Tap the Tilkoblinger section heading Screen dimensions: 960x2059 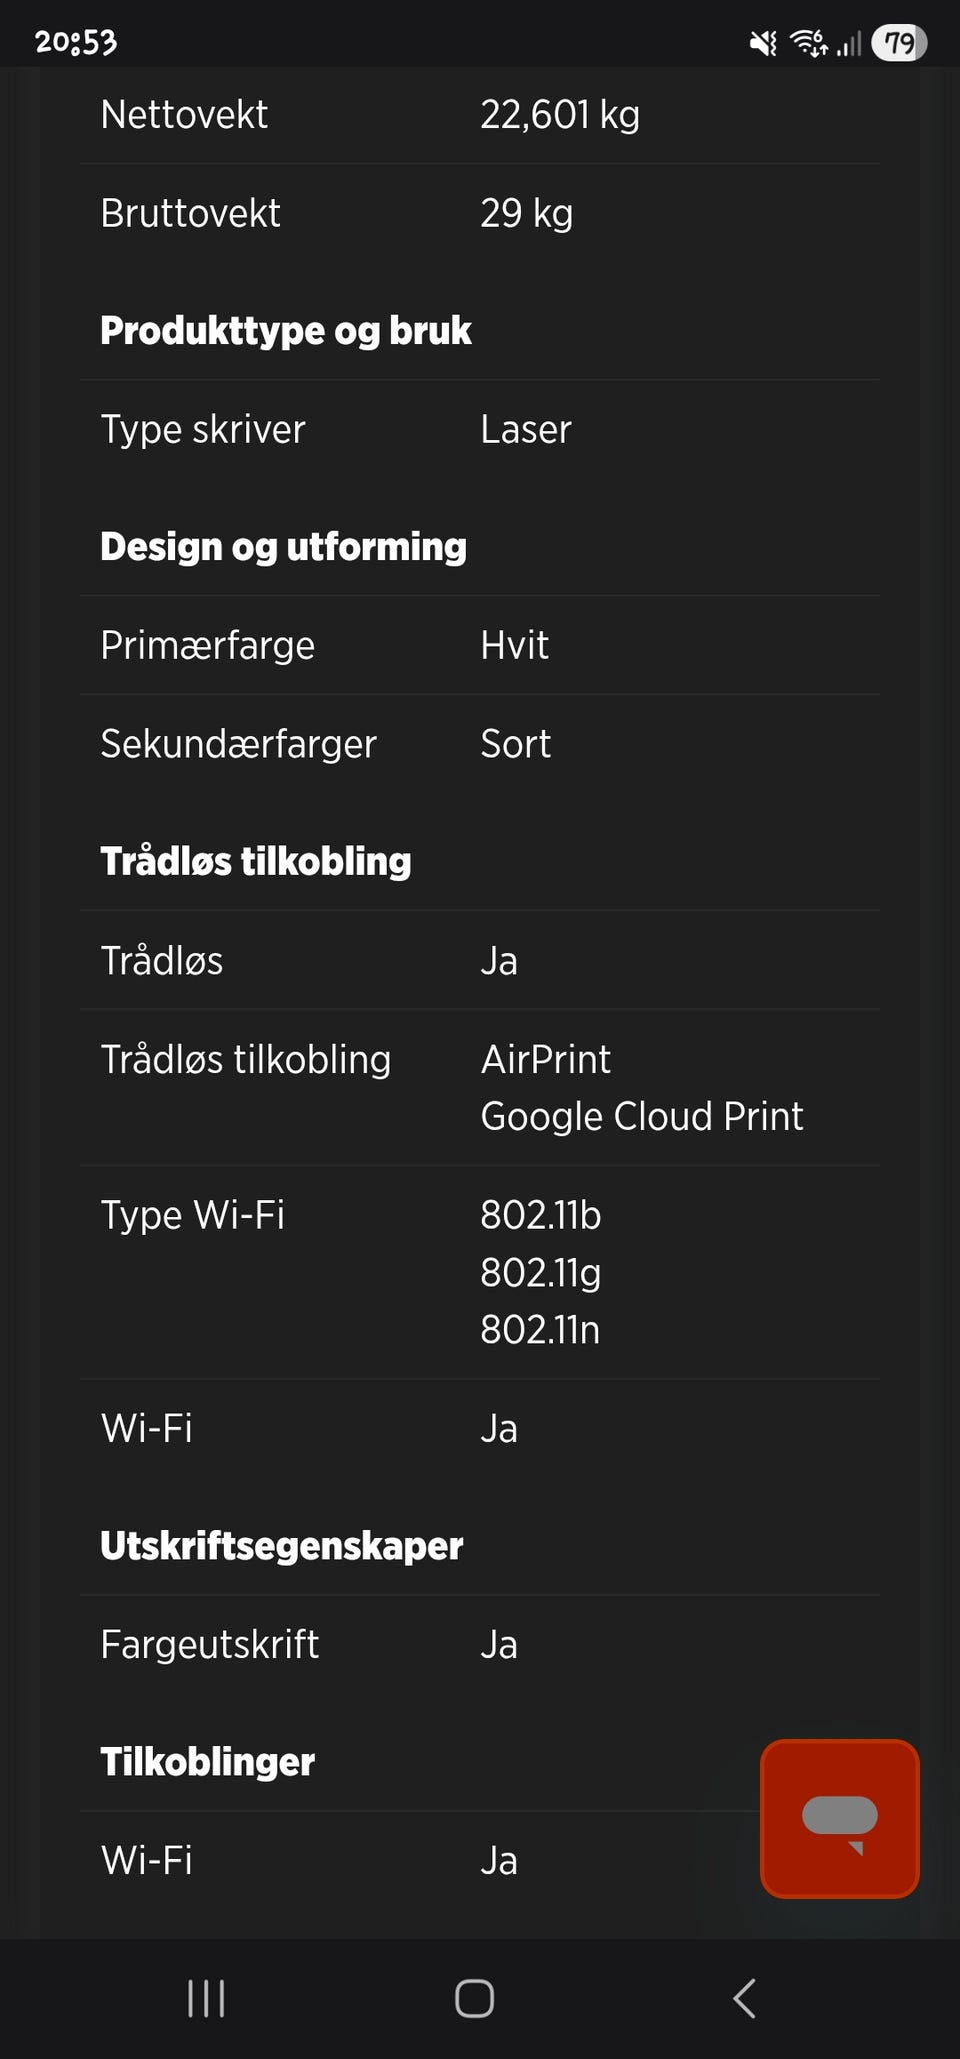pos(208,1762)
